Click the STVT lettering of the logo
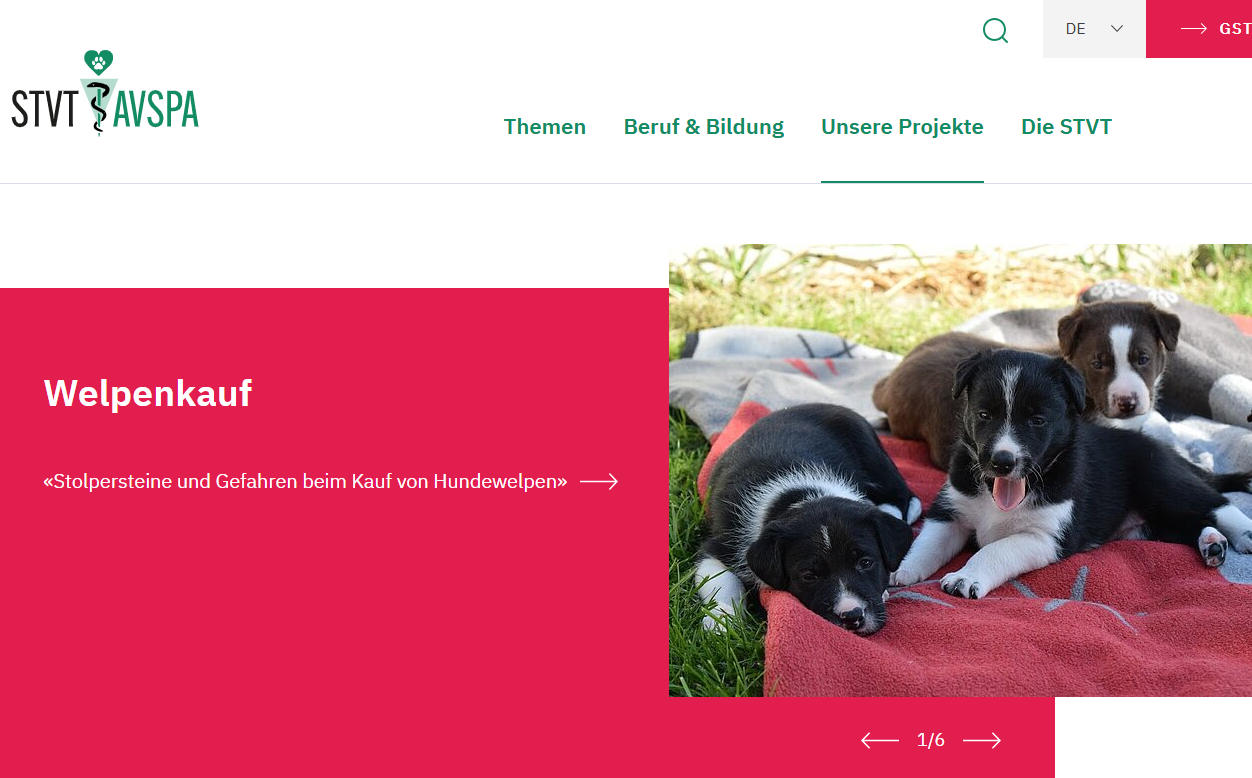 click(44, 108)
